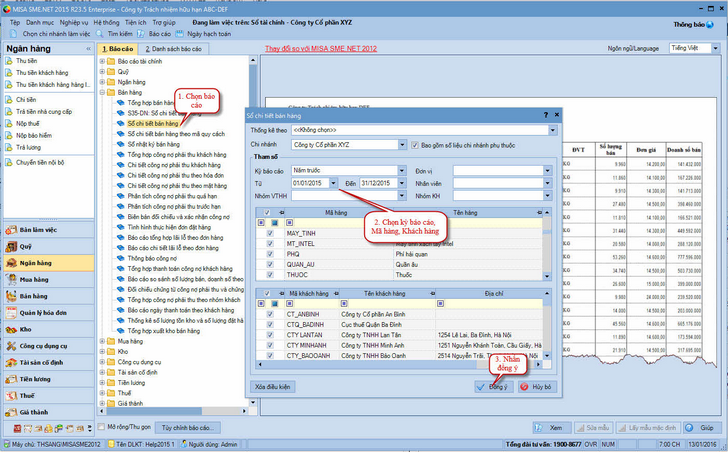
Task: Switch to Danh sách báo cáo tab
Action: pyautogui.click(x=173, y=49)
